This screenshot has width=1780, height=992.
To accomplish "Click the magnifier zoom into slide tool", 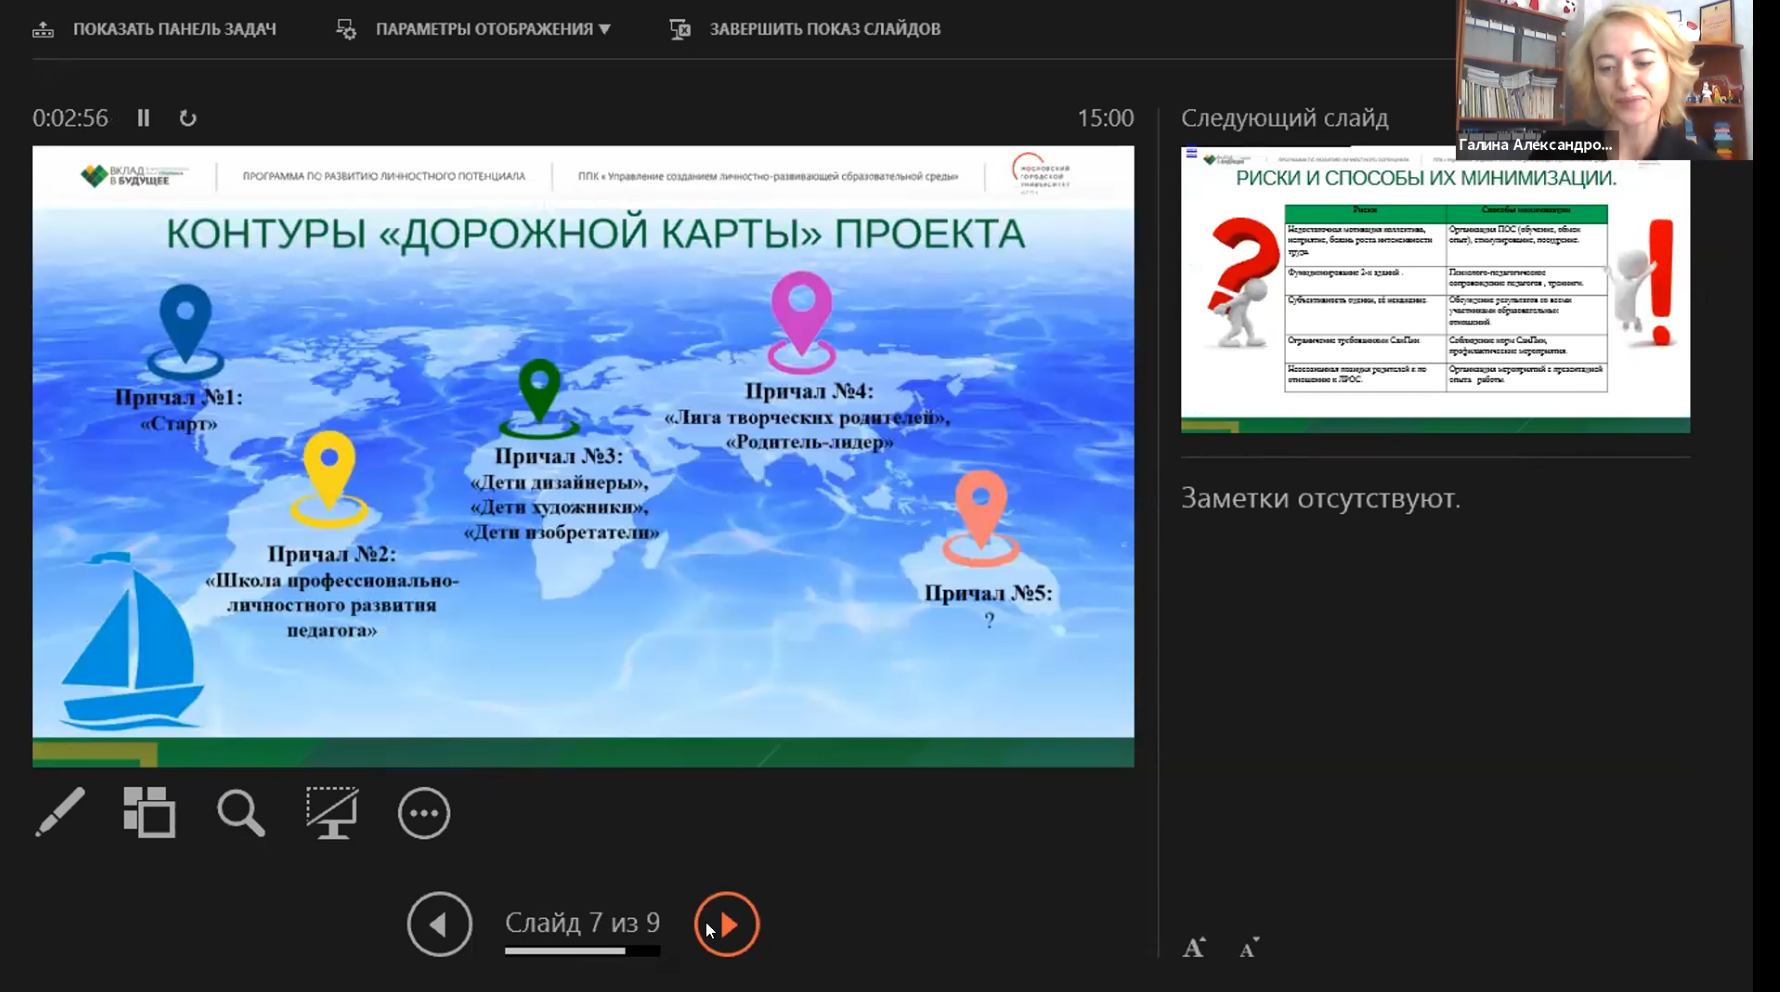I will pyautogui.click(x=240, y=812).
